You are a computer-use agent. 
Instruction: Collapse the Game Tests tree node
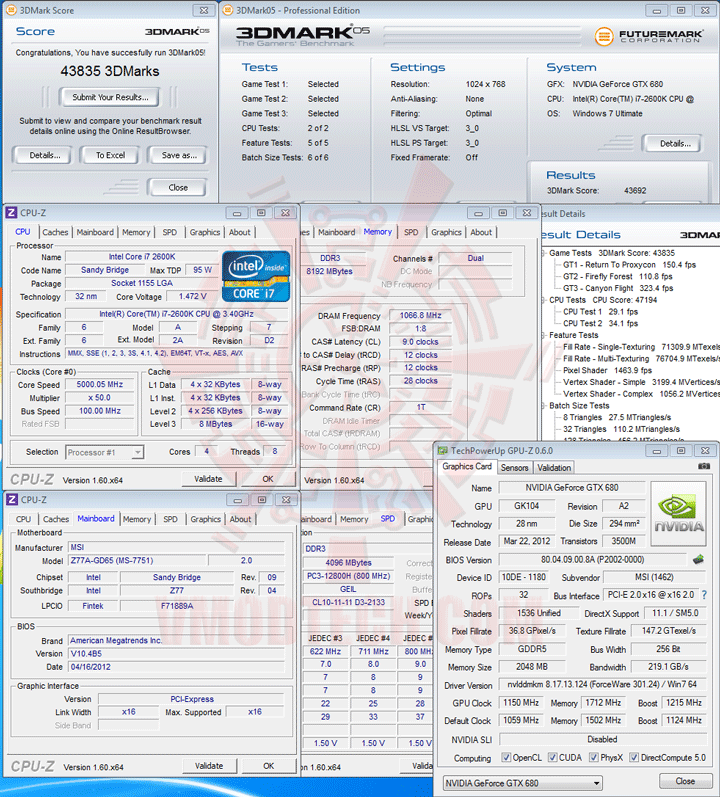[x=543, y=253]
